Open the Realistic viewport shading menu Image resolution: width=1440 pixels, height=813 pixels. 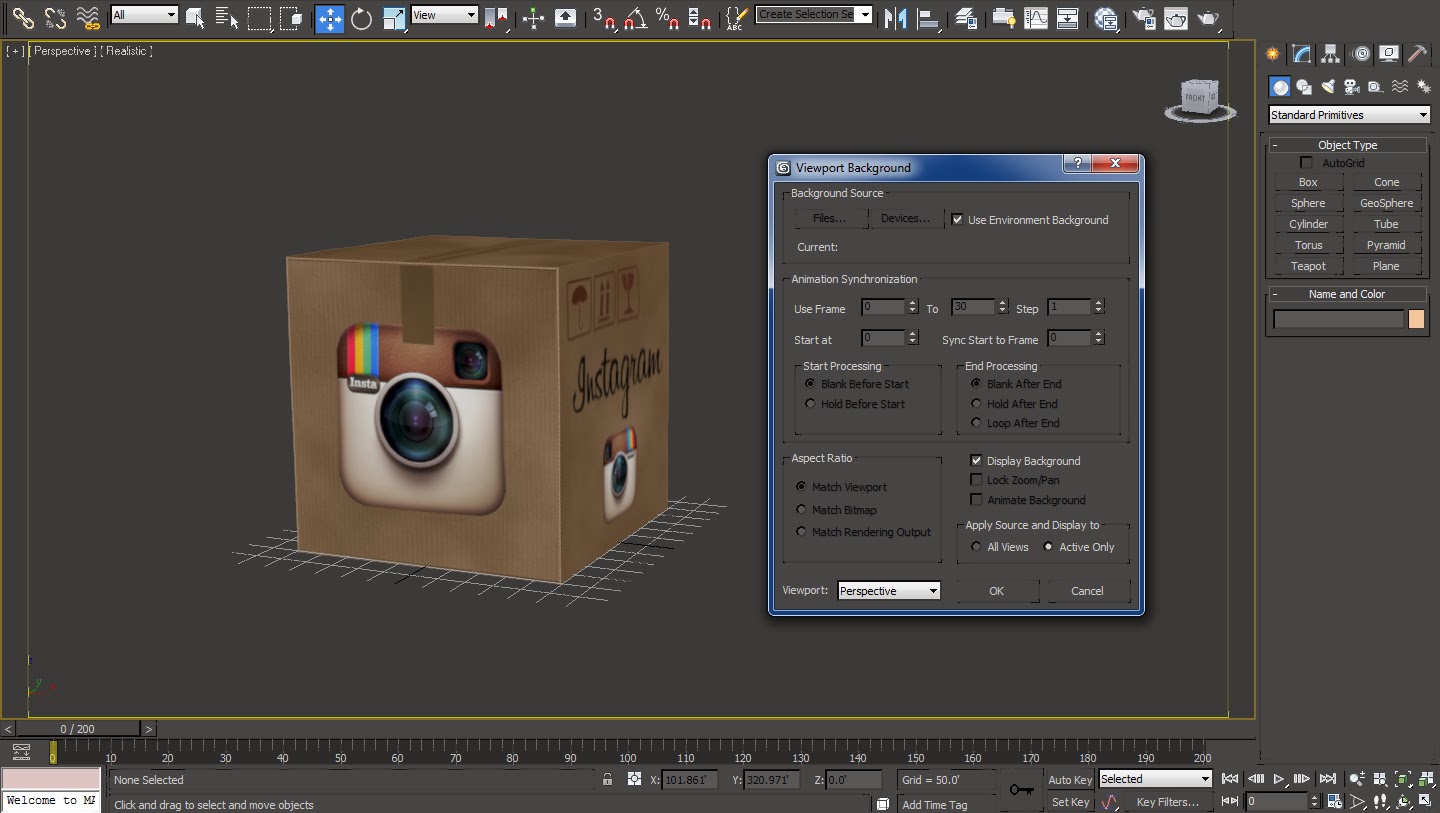tap(126, 51)
